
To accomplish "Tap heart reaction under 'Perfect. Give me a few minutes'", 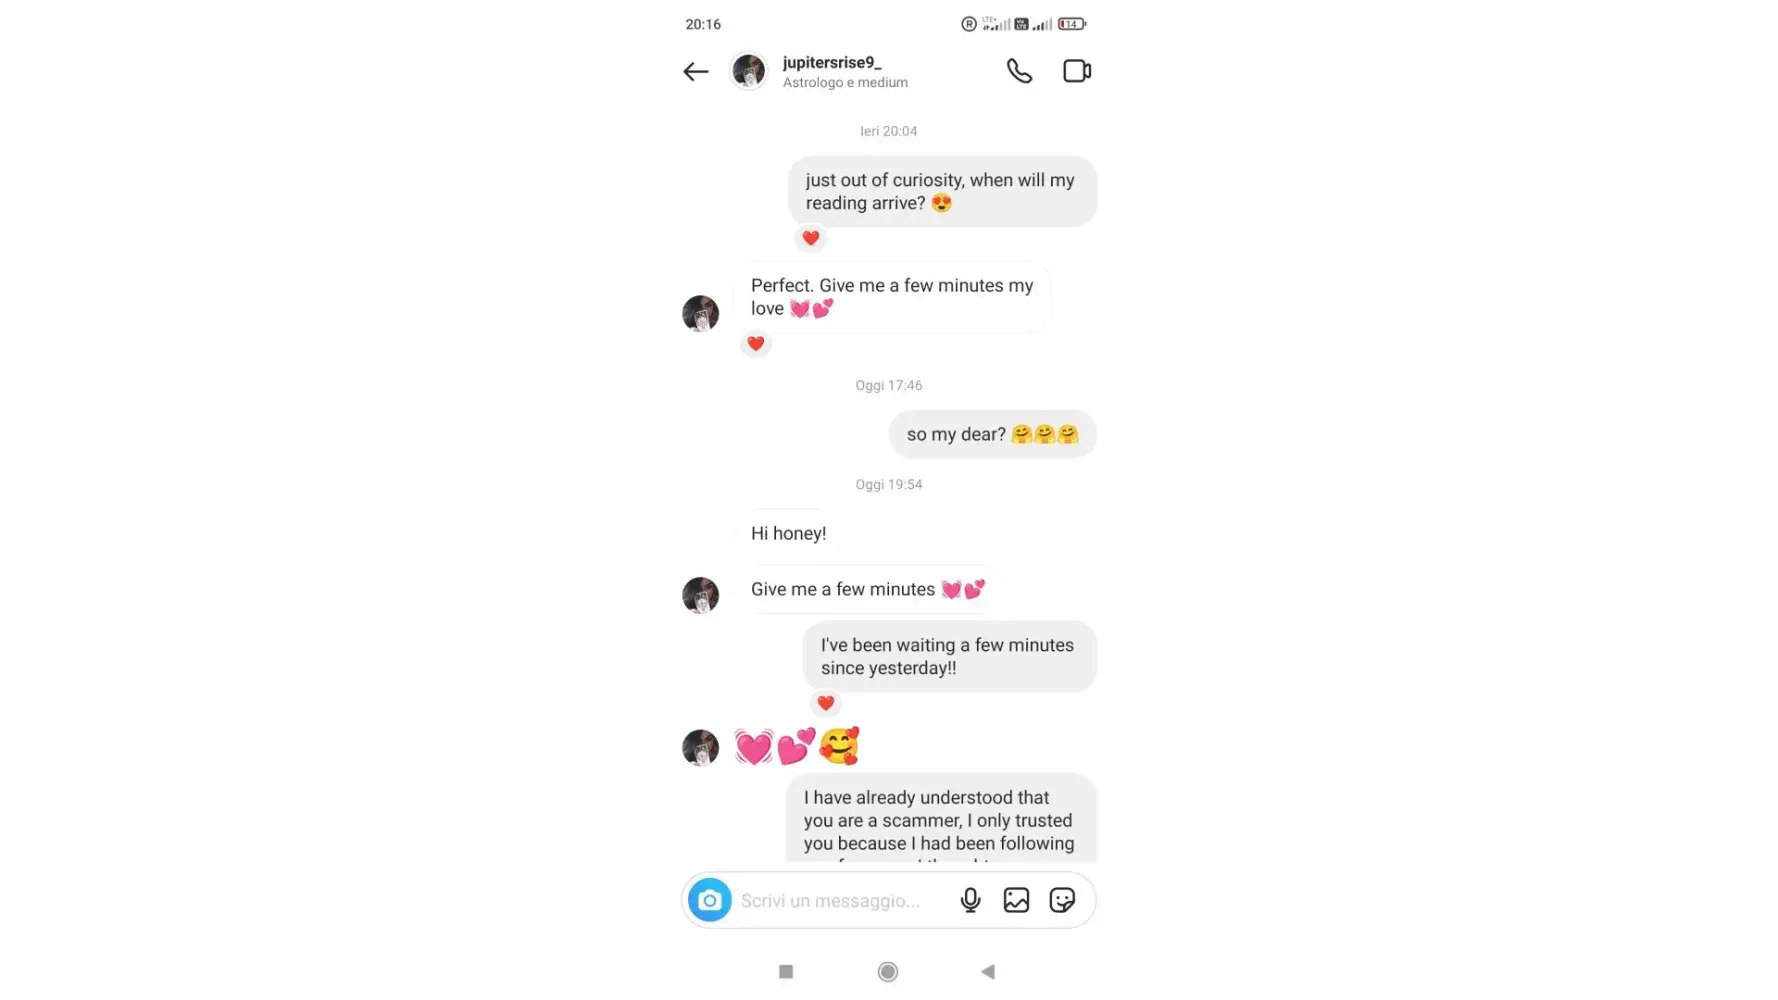I will [x=756, y=344].
